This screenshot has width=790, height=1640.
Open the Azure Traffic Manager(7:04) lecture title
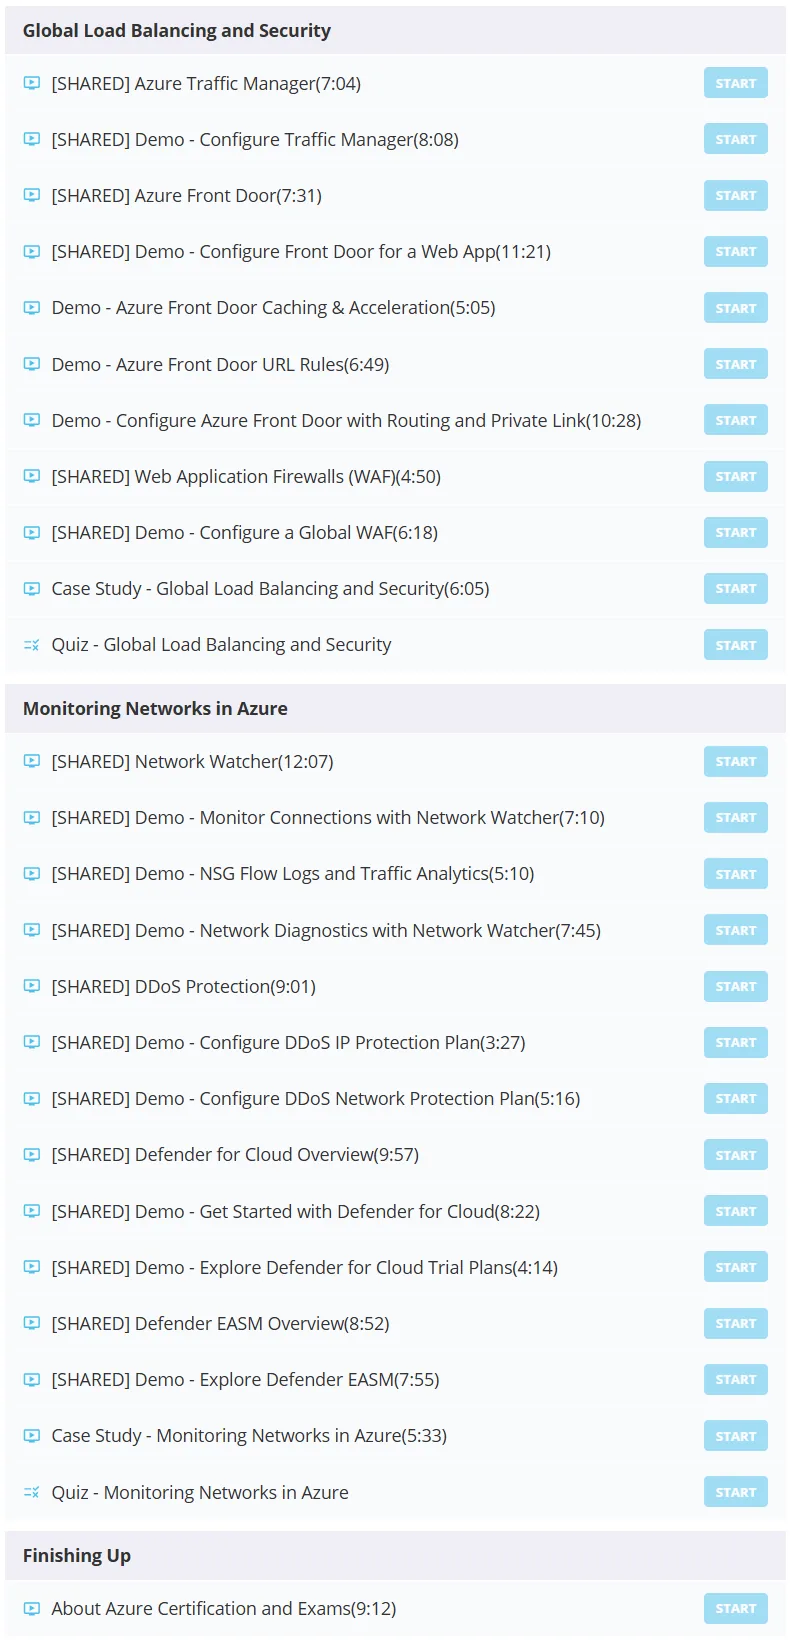point(206,83)
